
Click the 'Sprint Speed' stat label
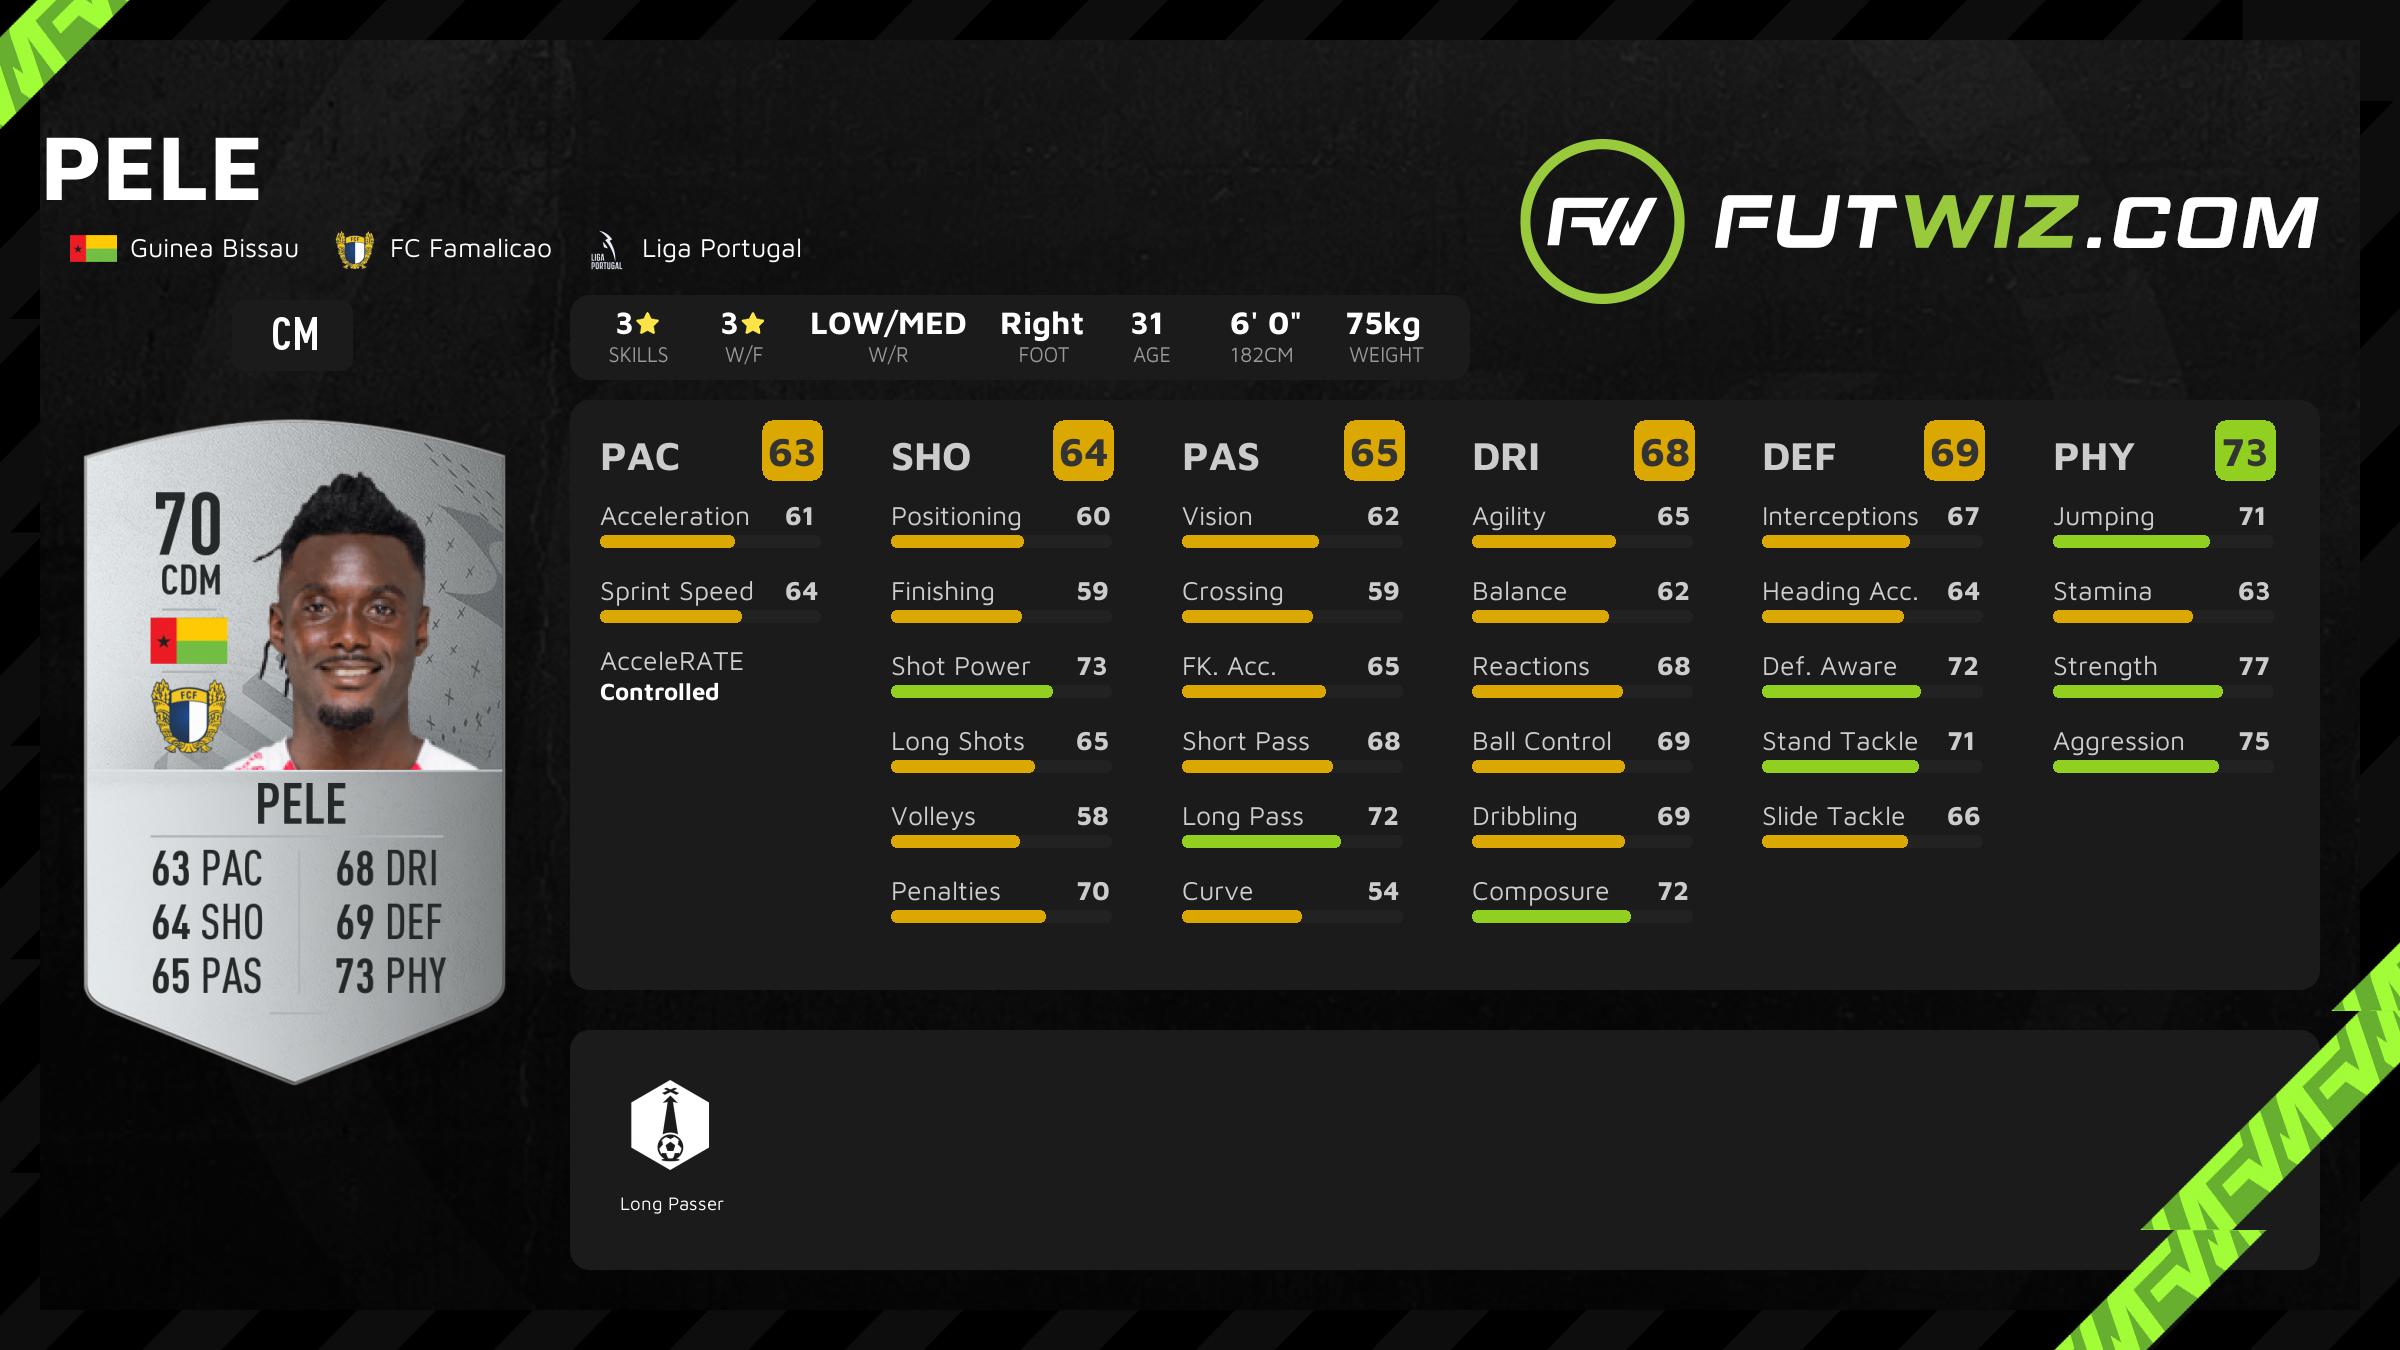coord(677,592)
